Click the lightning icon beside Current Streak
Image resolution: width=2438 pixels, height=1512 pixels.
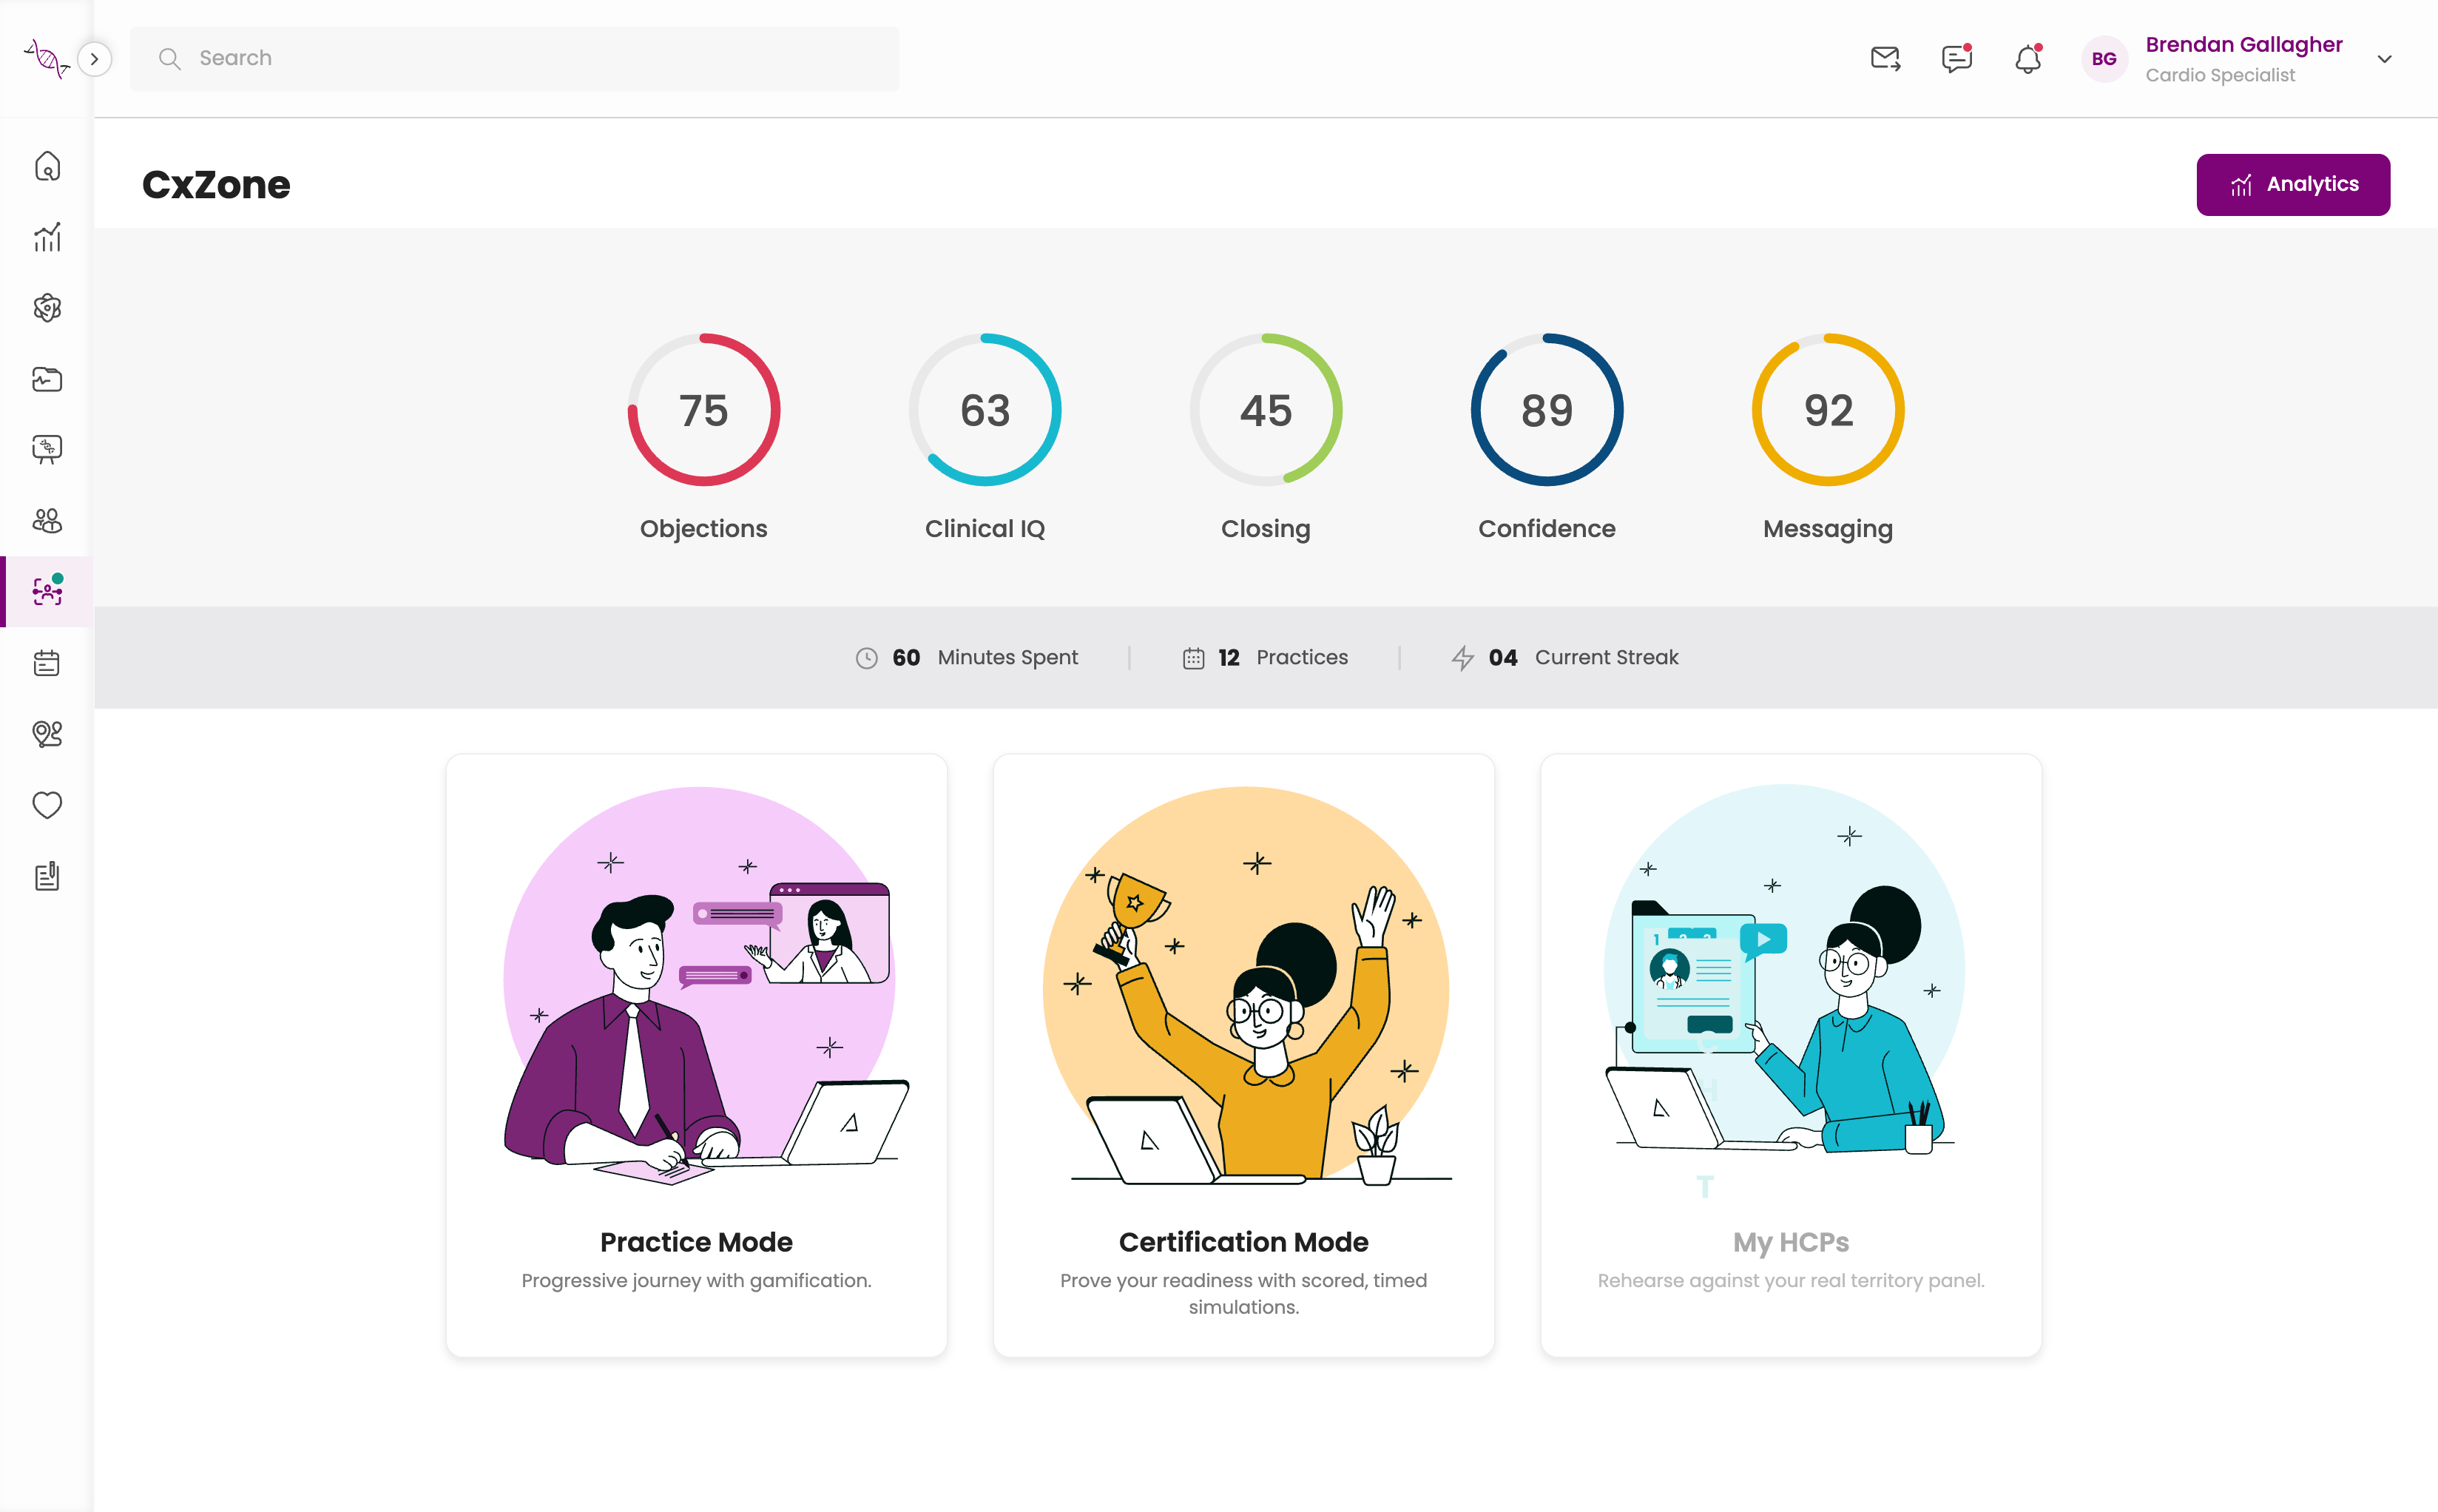point(1462,658)
